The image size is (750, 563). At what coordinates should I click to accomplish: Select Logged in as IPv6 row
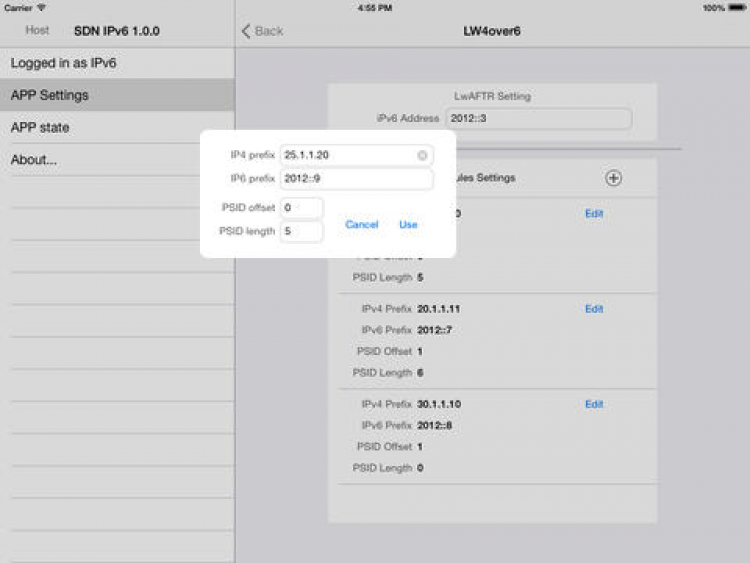(x=117, y=63)
